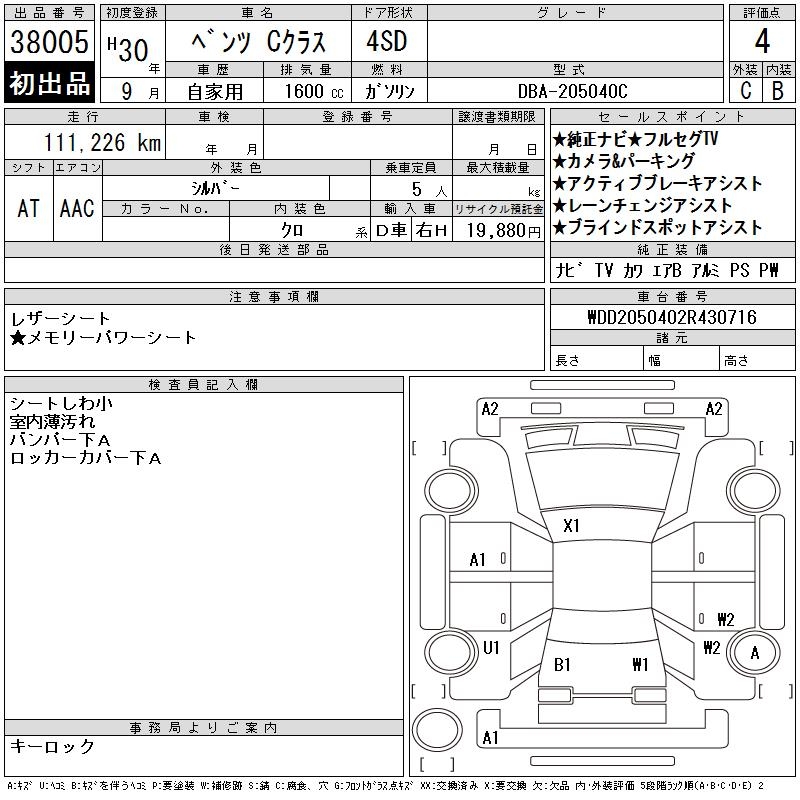Image resolution: width=800 pixels, height=800 pixels.
Task: Select the 検査員記入欄 section header
Action: tap(204, 385)
